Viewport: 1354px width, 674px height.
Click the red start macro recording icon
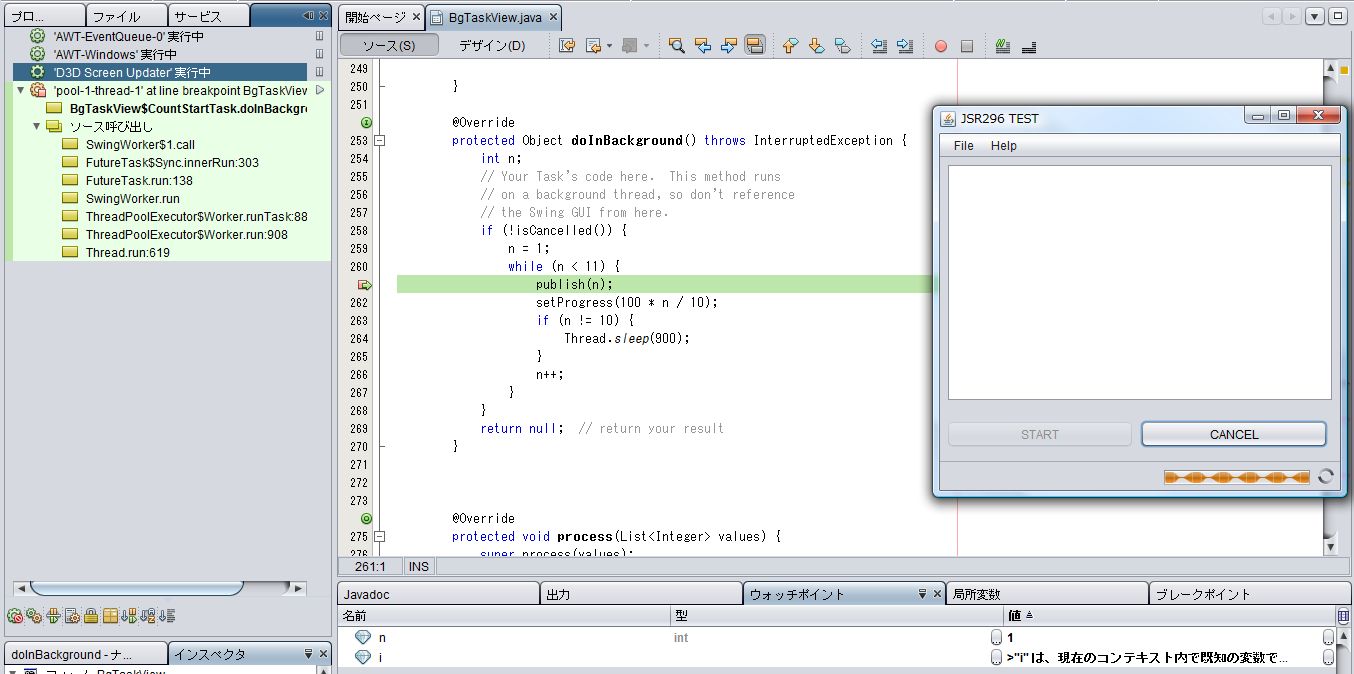(x=941, y=46)
